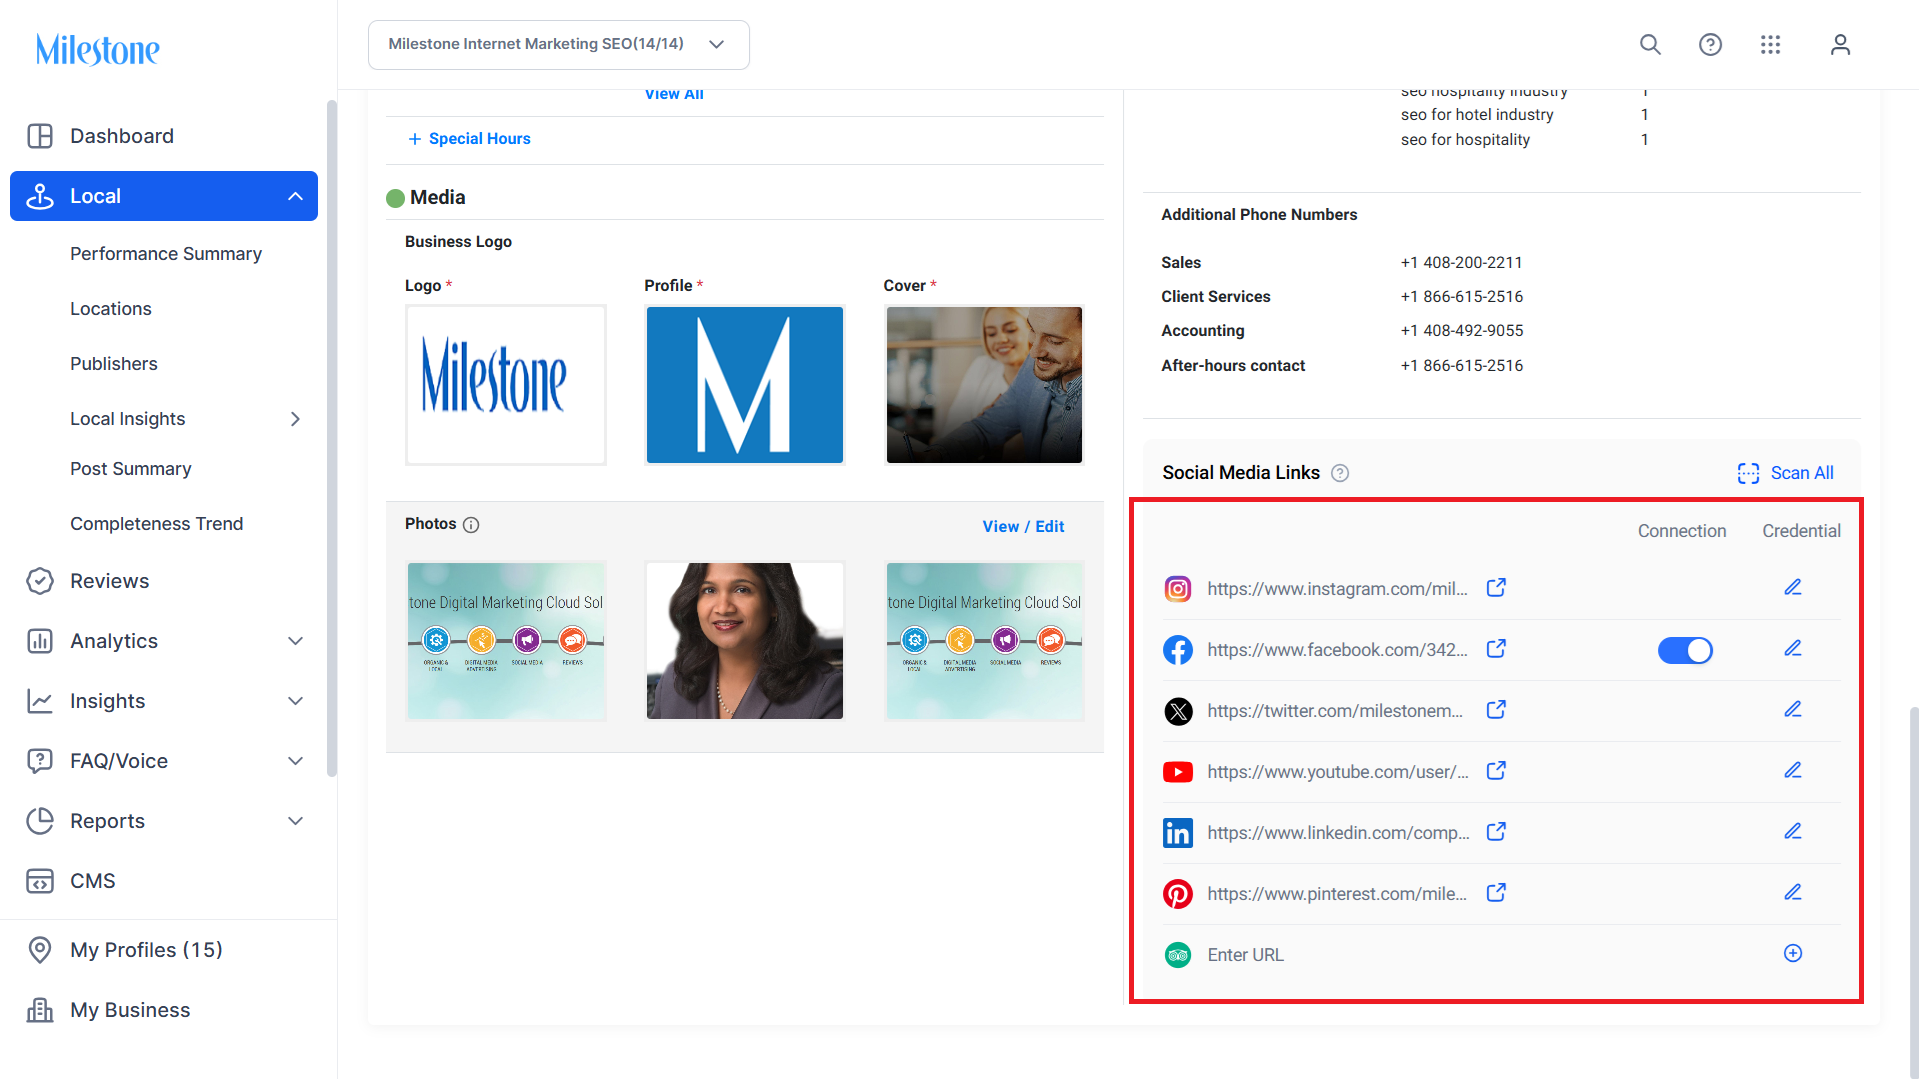
Task: Edit the Facebook credential
Action: tap(1793, 648)
